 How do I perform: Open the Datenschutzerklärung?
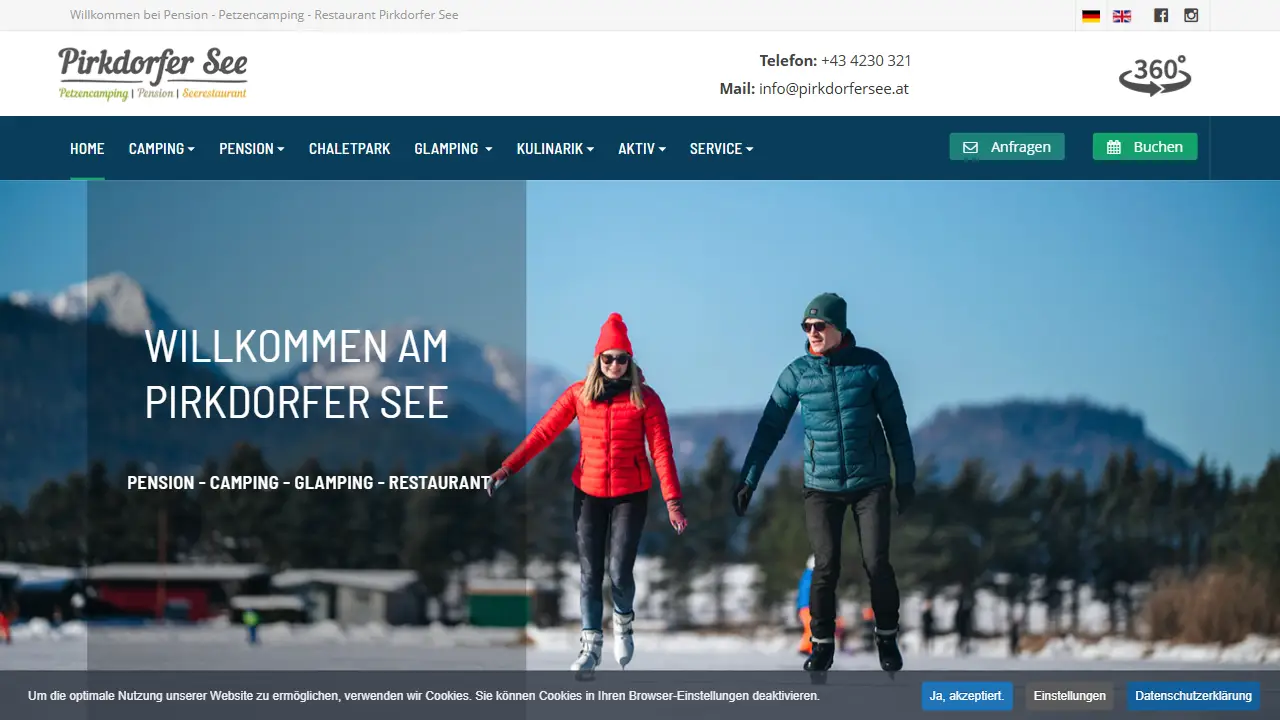(1193, 696)
